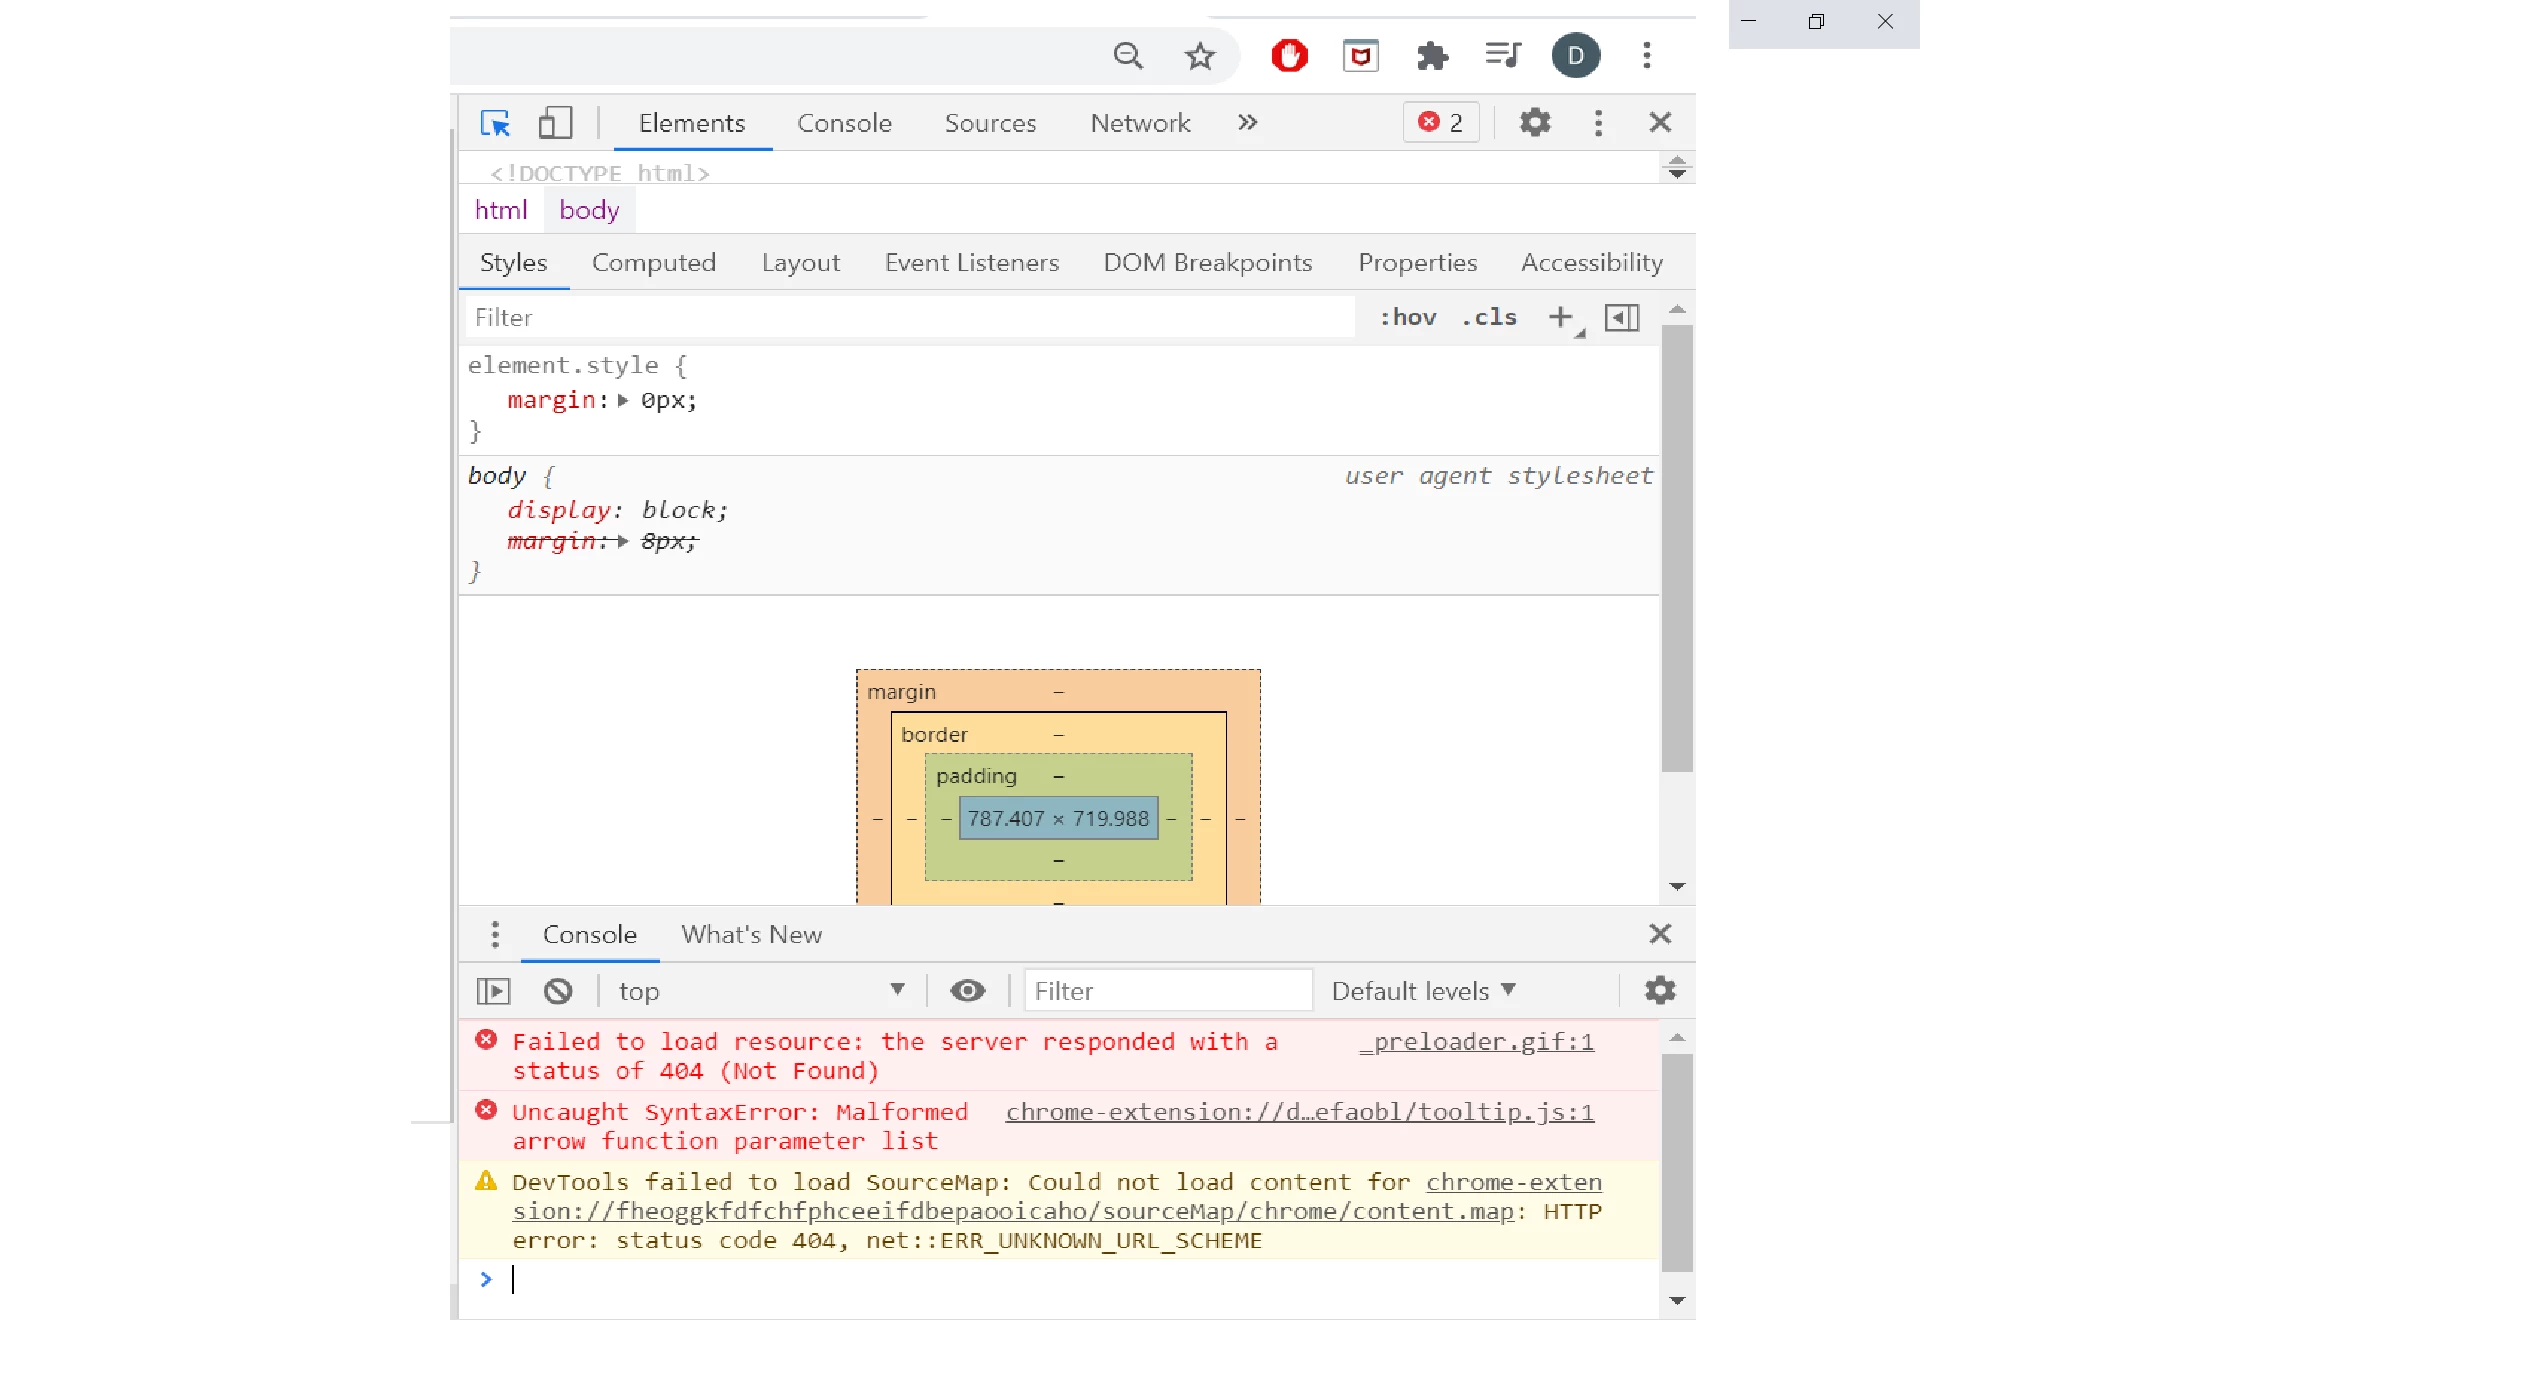
Task: Click the Styles Filter input field
Action: (x=908, y=318)
